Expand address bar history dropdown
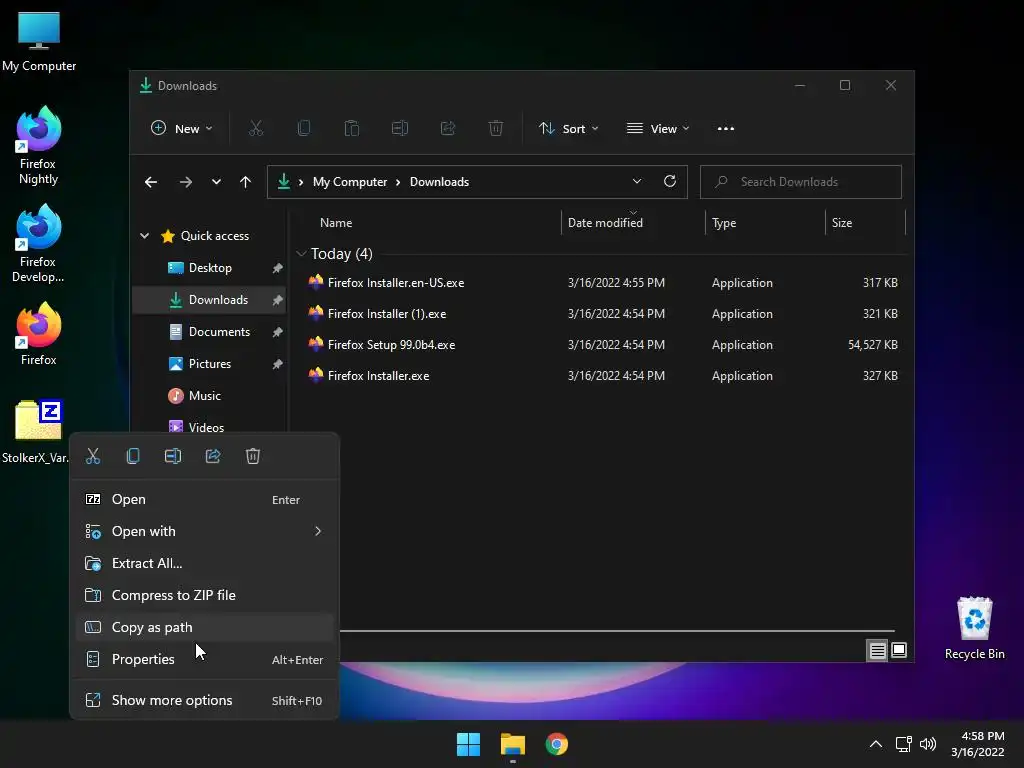1024x768 pixels. [637, 182]
